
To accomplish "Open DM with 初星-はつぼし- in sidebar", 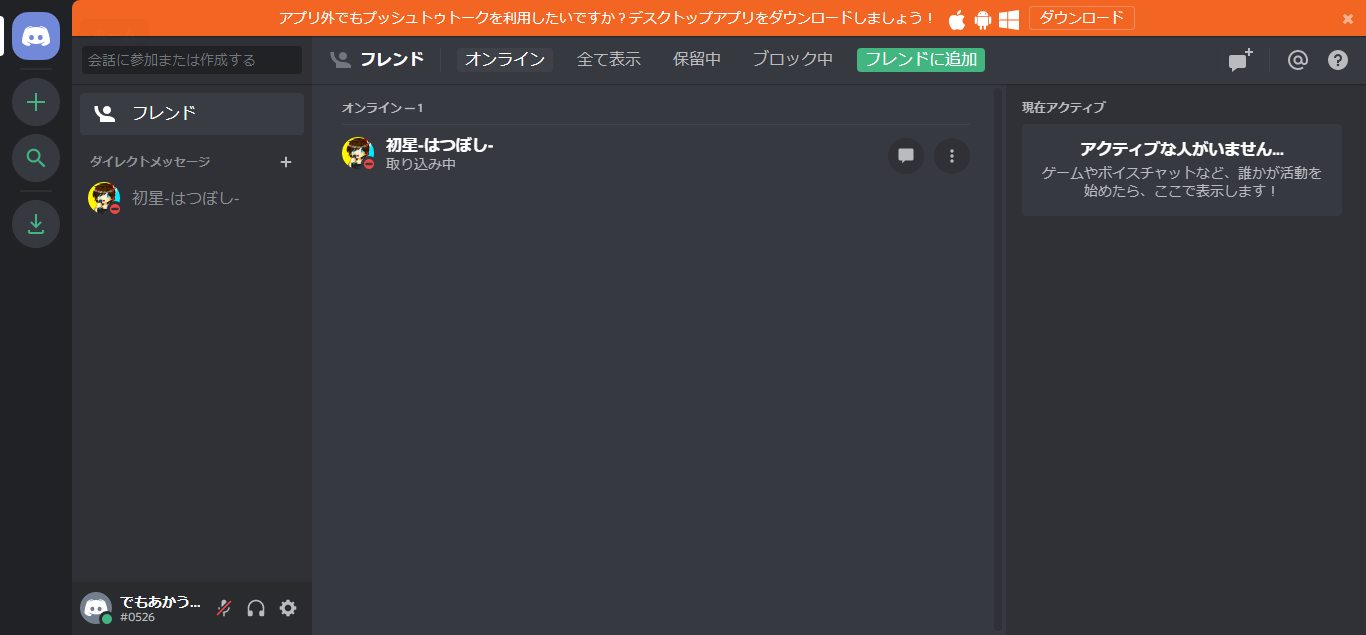I will click(192, 198).
